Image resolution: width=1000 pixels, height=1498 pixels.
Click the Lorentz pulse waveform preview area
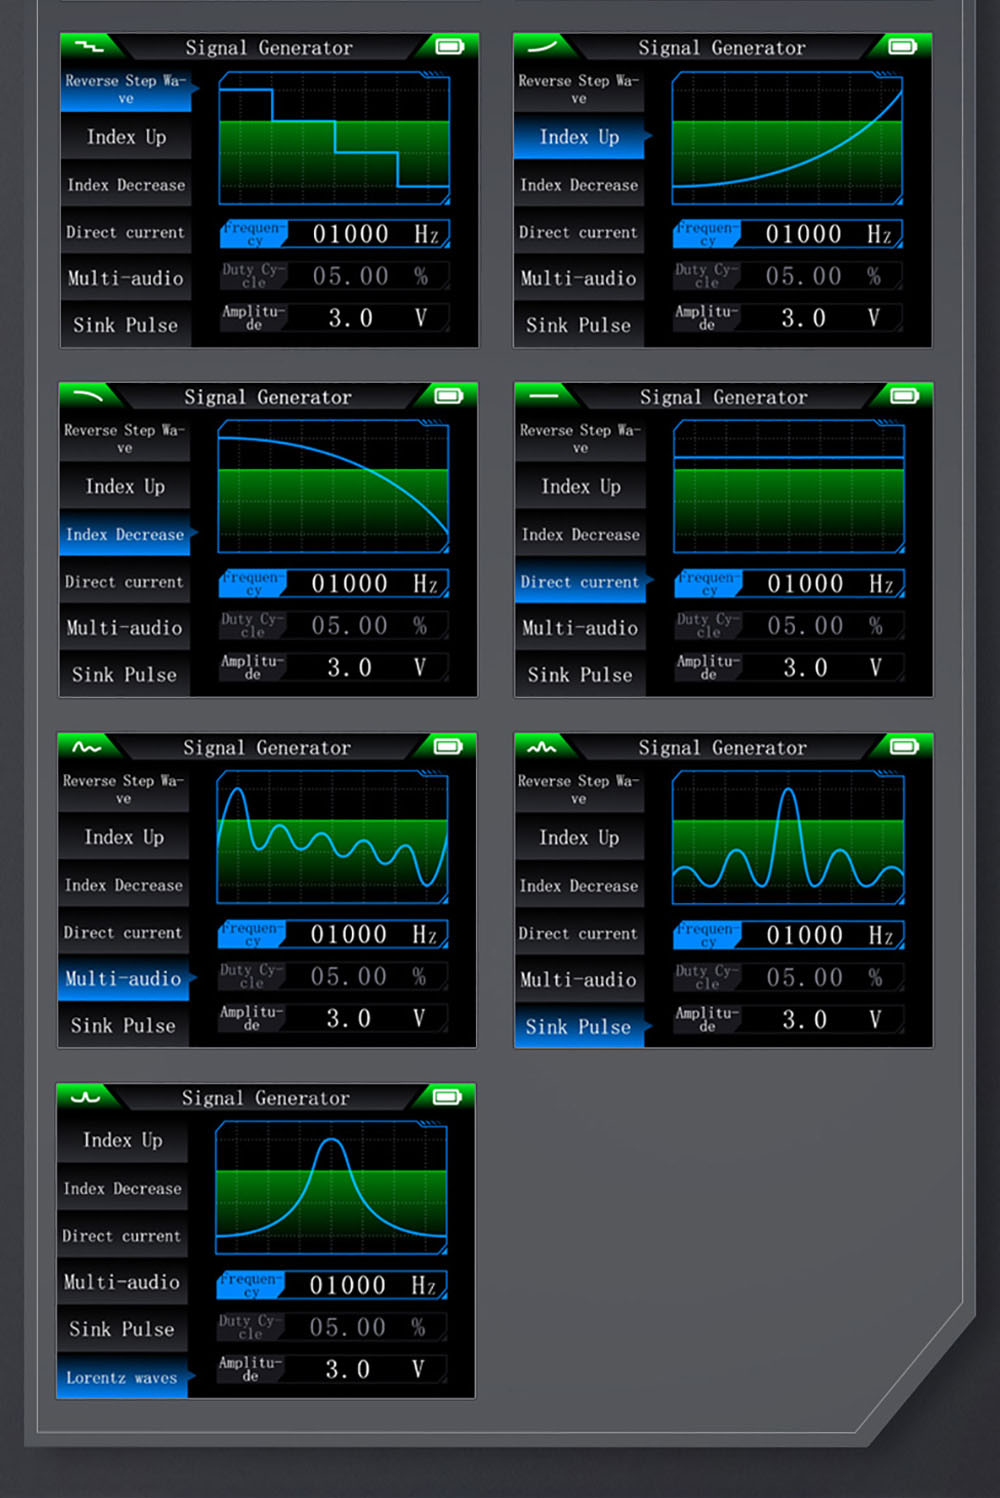click(331, 1186)
